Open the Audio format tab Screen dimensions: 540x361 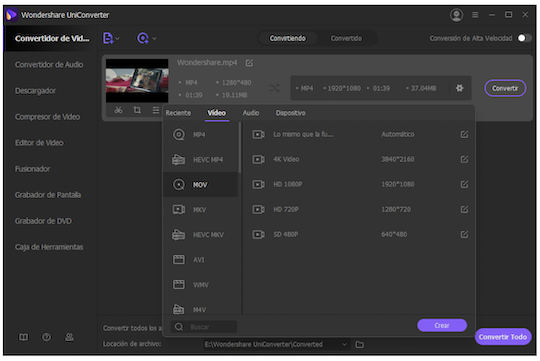click(x=251, y=113)
